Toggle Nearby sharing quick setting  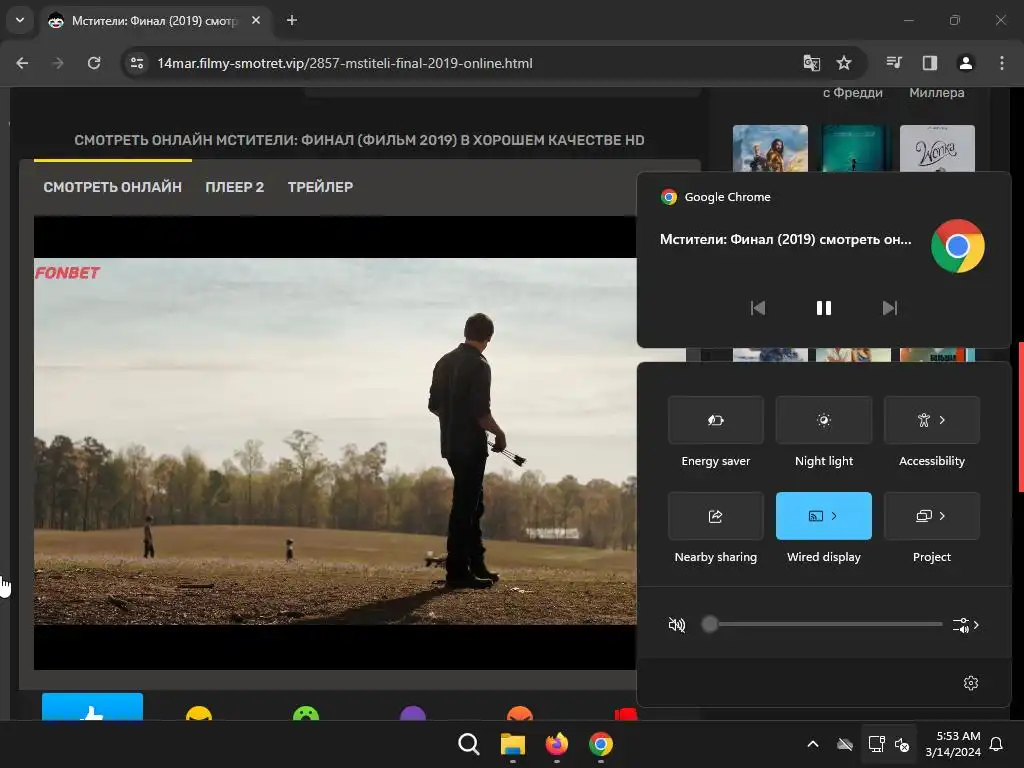coord(716,516)
